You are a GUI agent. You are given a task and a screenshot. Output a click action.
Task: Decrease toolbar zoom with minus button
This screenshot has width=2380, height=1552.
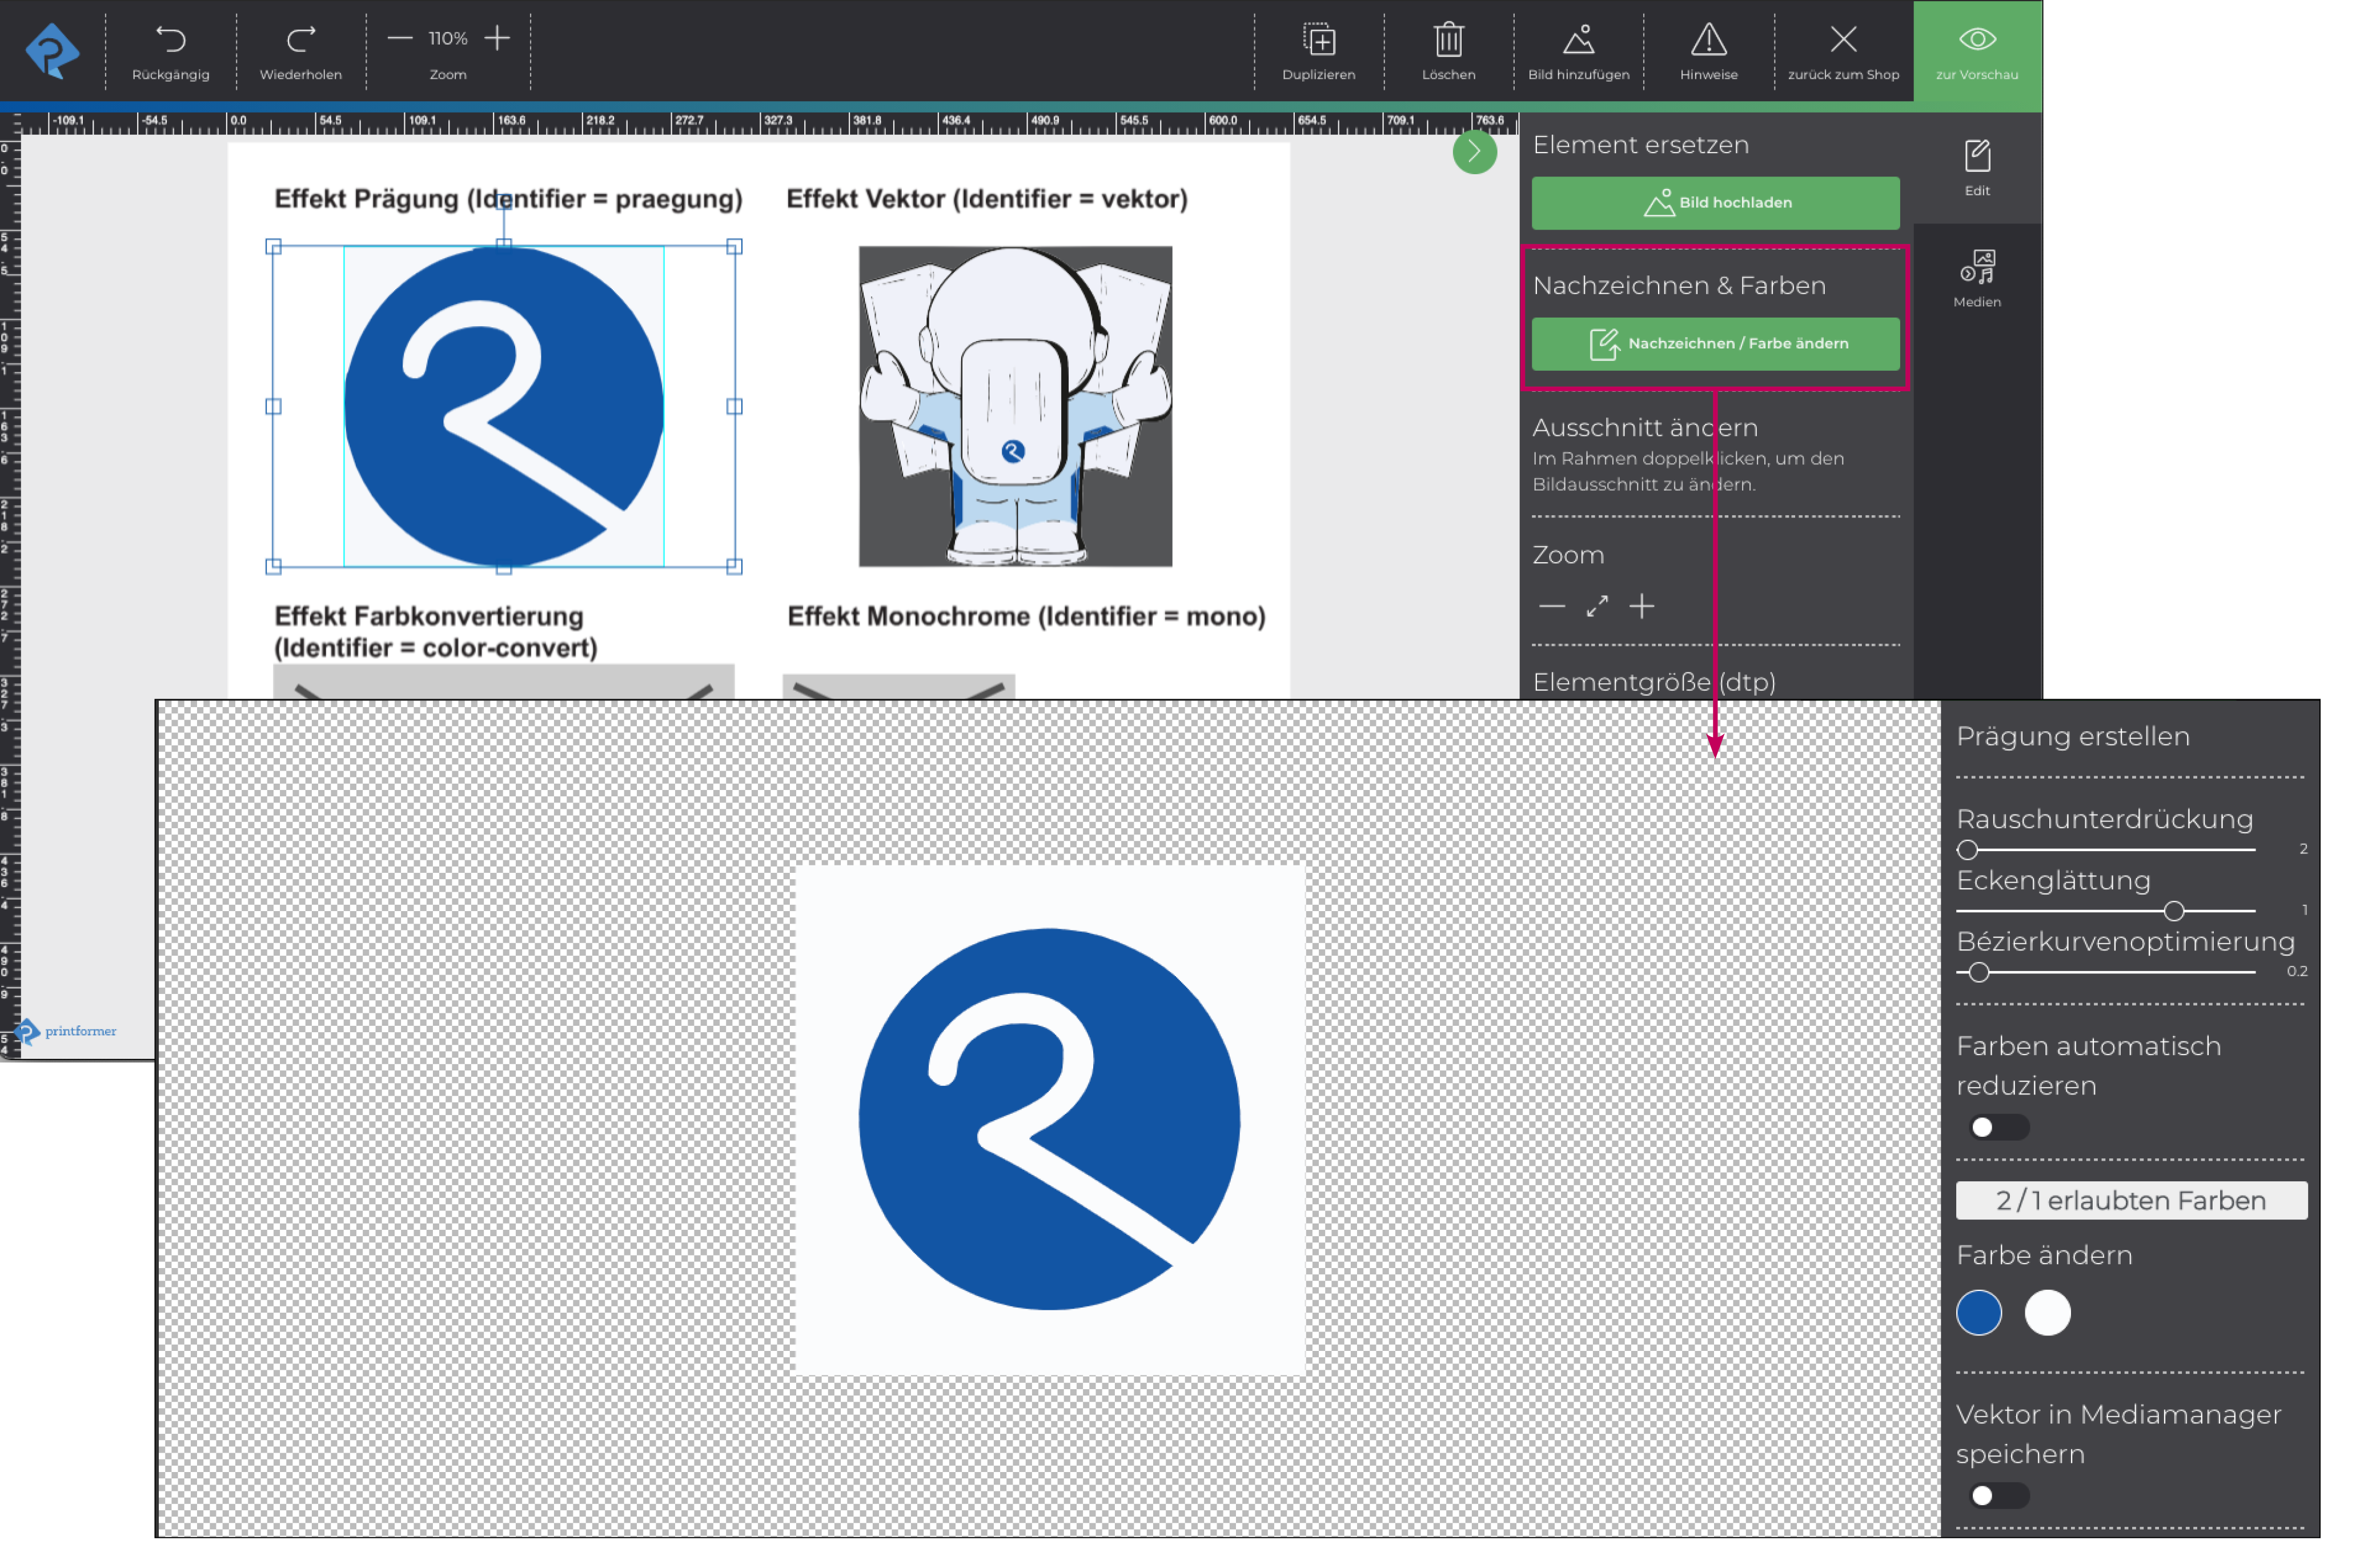(400, 38)
